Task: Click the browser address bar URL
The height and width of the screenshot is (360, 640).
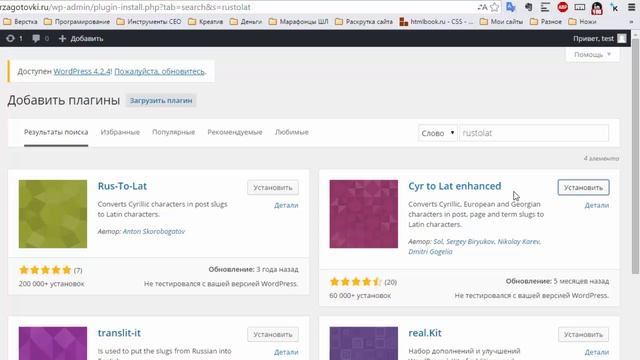Action: [x=125, y=7]
